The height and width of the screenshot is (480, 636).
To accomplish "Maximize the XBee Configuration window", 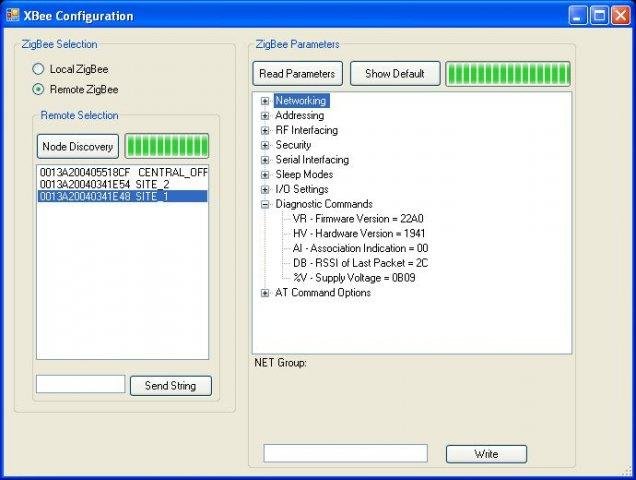I will [599, 15].
